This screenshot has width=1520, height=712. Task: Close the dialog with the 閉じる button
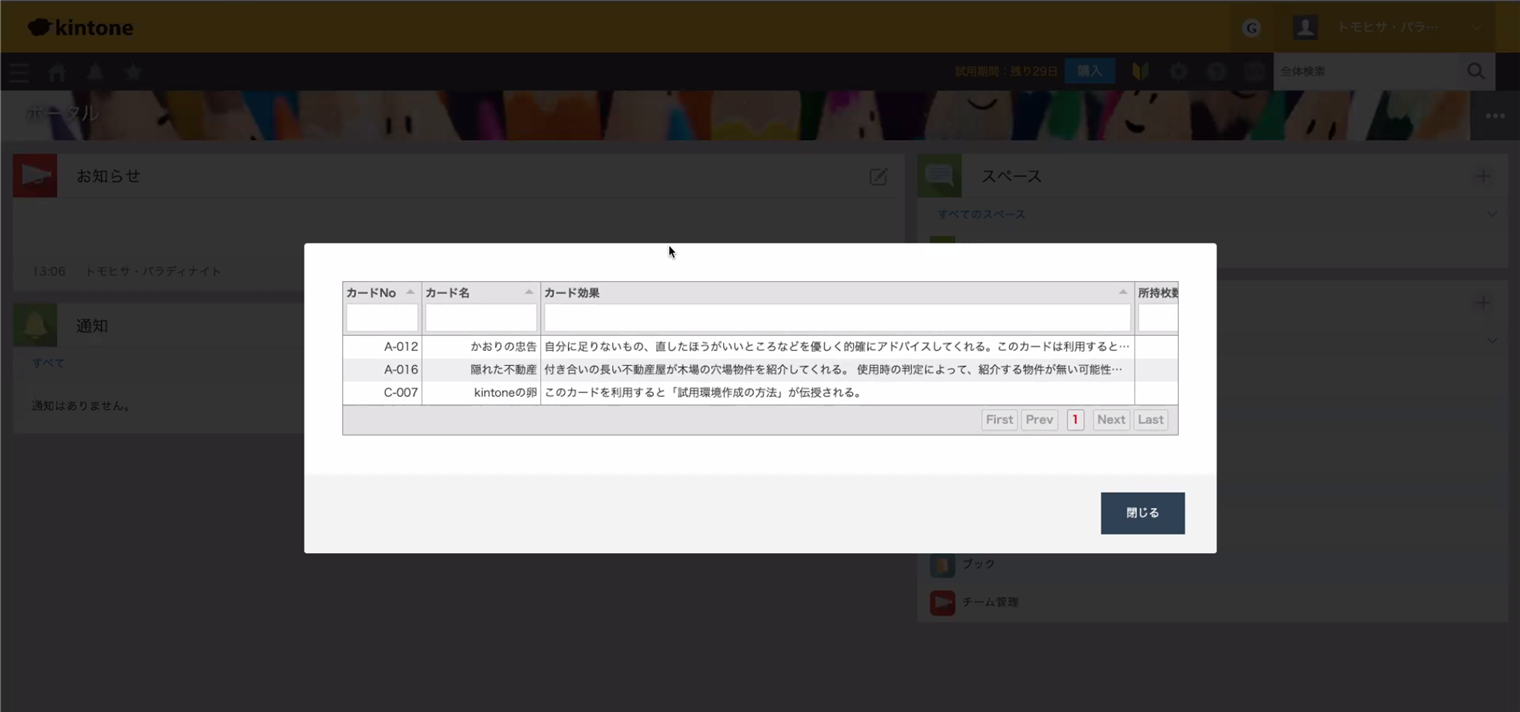(1142, 513)
